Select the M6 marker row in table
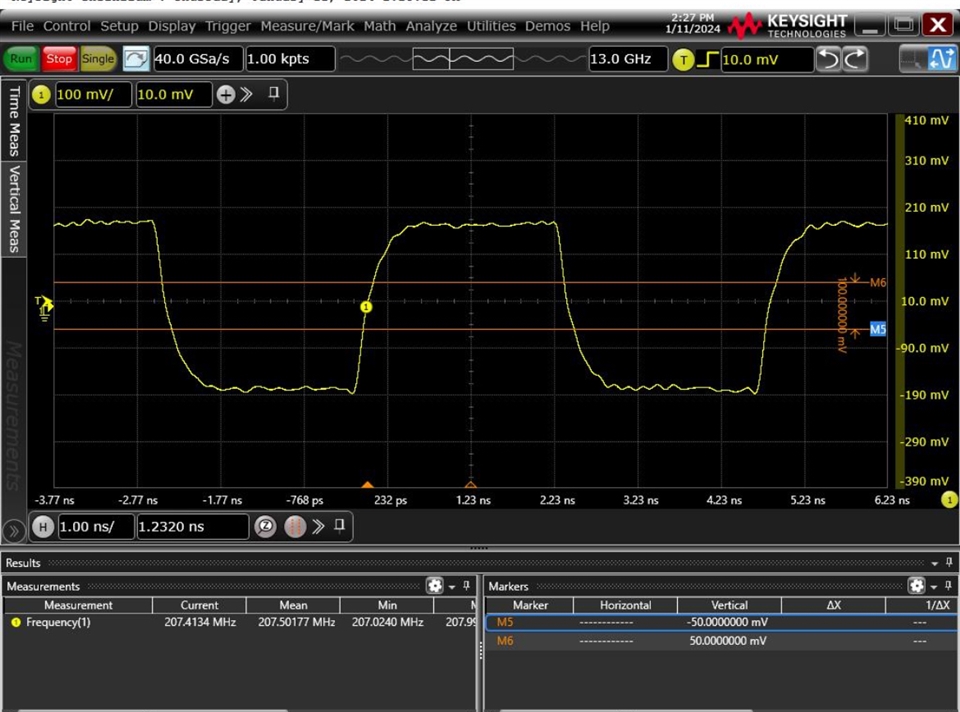The image size is (960, 712). 722,641
